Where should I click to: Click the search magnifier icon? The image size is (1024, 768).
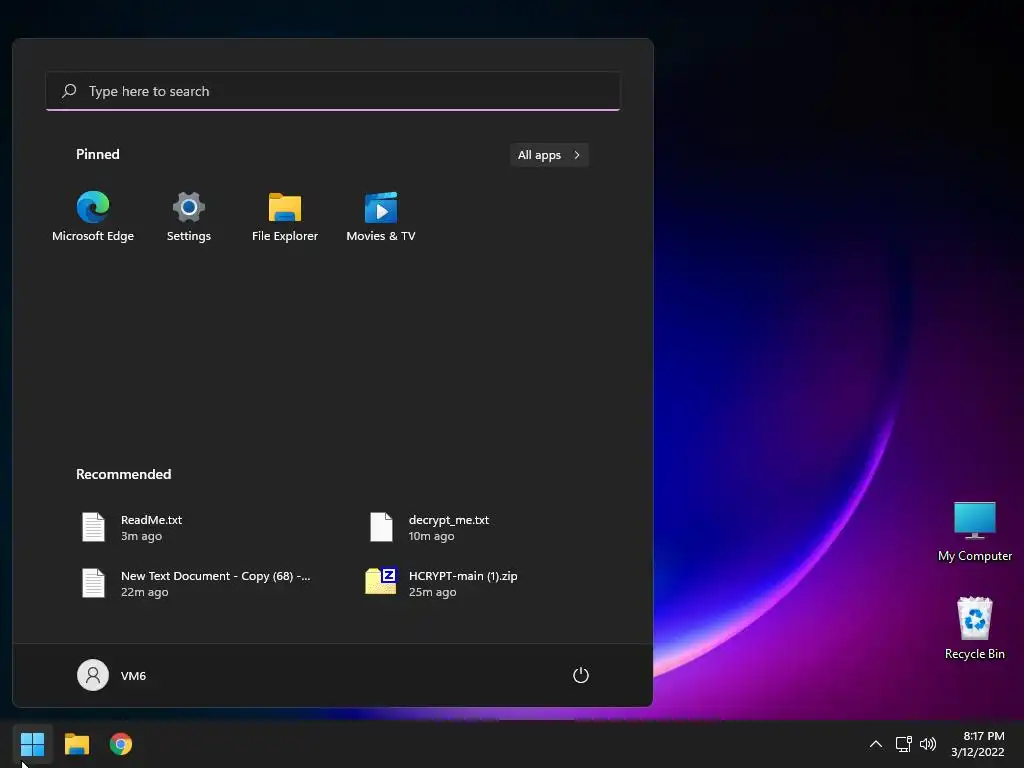(x=69, y=91)
